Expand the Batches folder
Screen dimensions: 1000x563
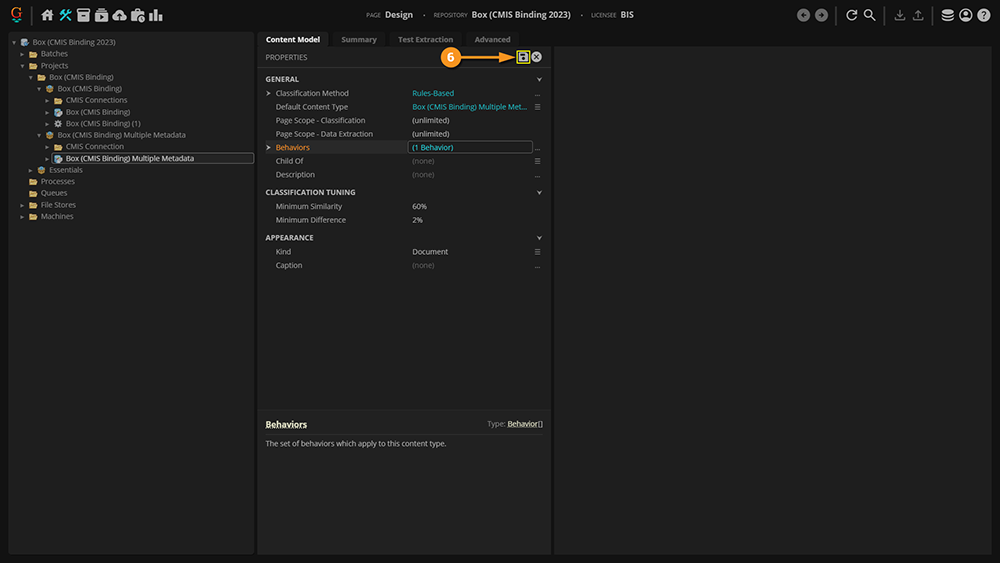pos(22,54)
